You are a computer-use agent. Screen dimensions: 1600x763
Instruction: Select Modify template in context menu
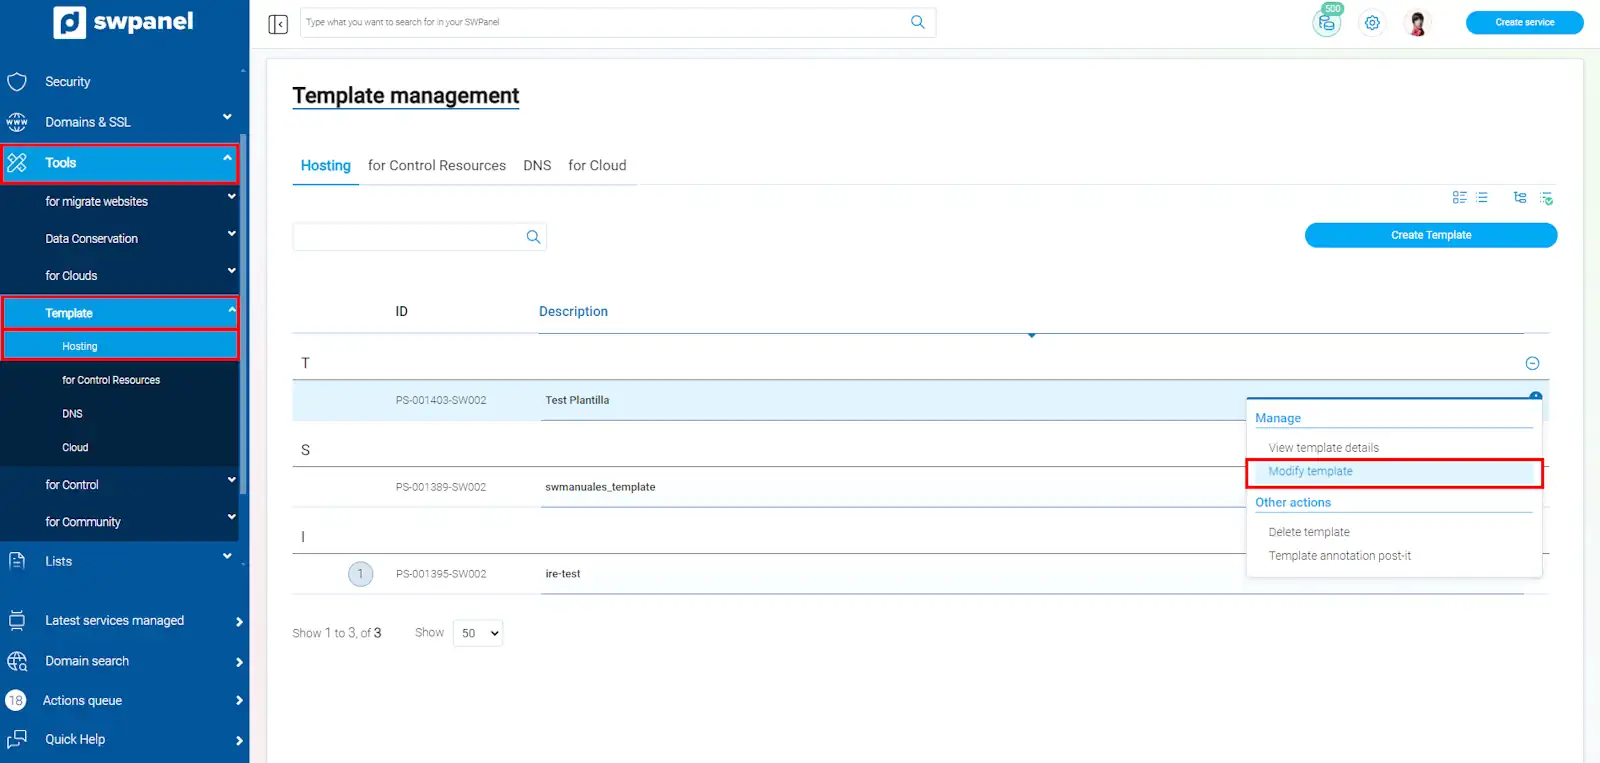[1310, 472]
